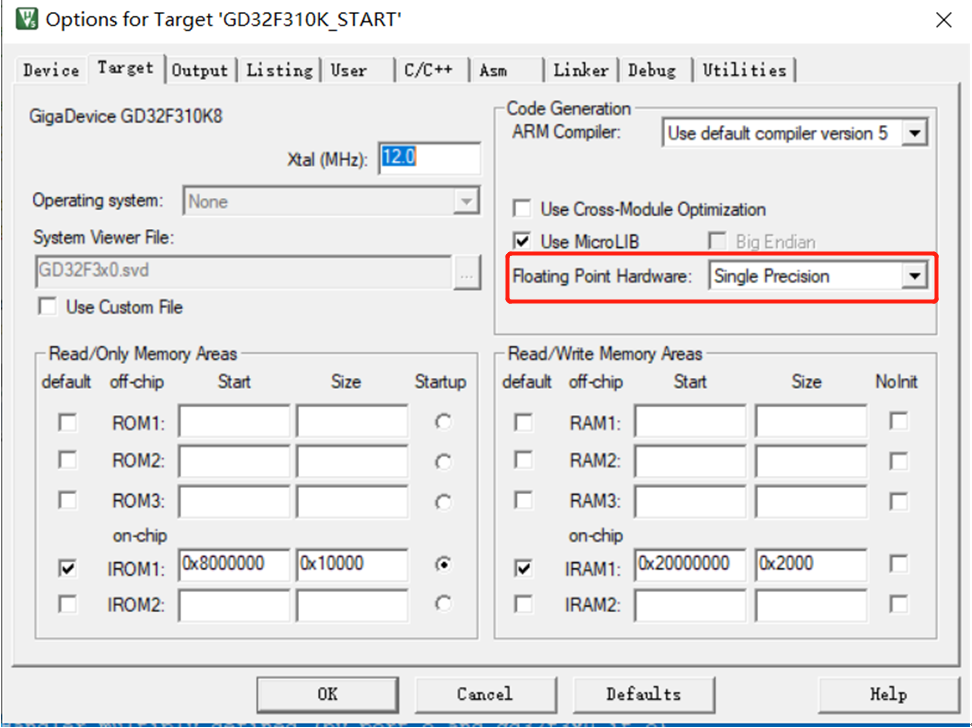Enable the IRAM2 NoInit checkbox

899,604
